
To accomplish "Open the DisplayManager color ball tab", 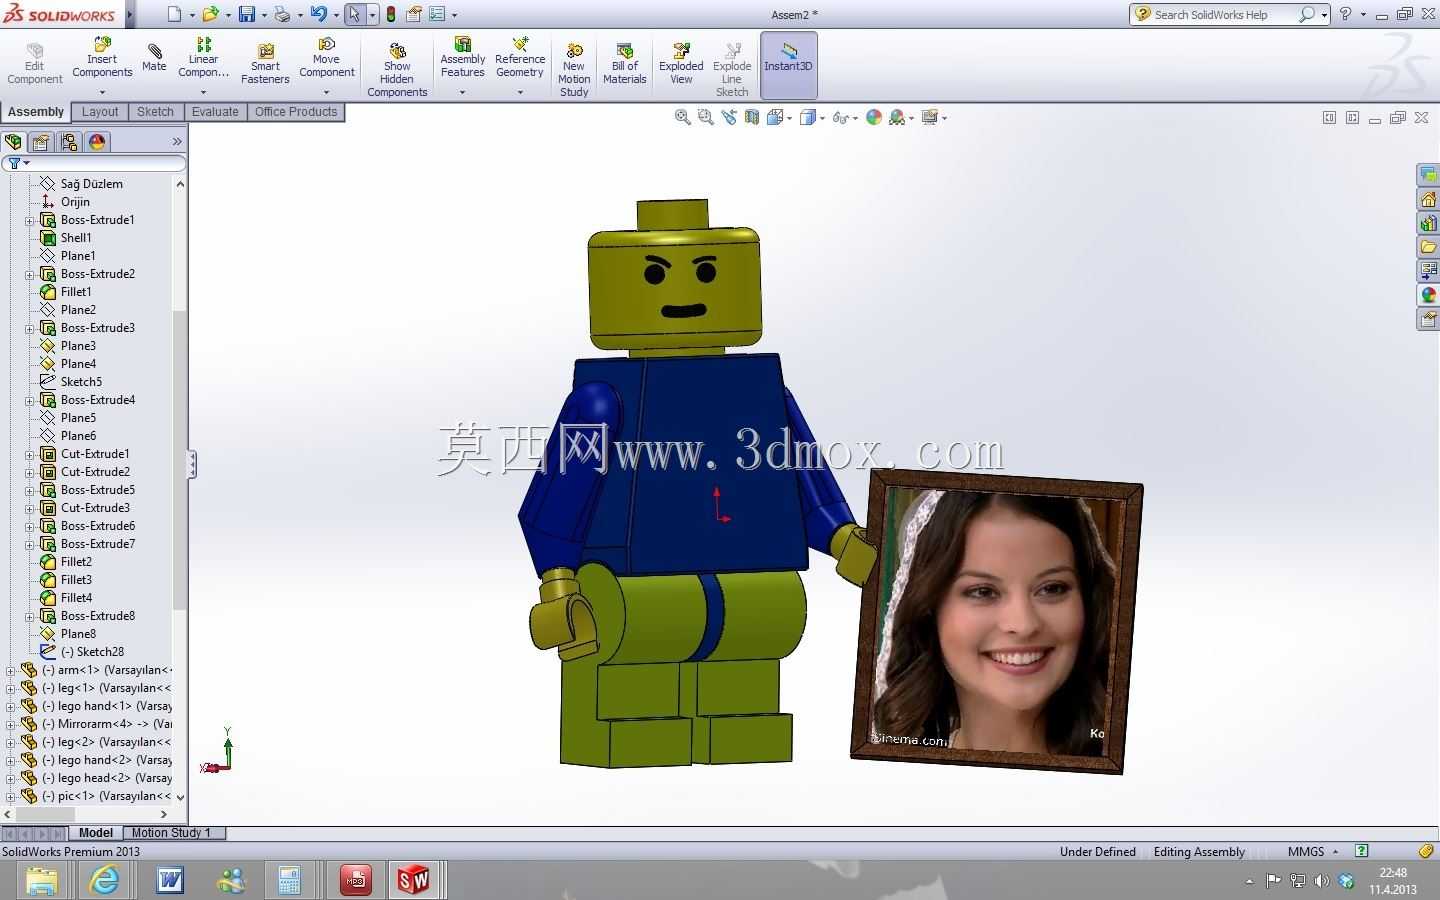I will [97, 142].
